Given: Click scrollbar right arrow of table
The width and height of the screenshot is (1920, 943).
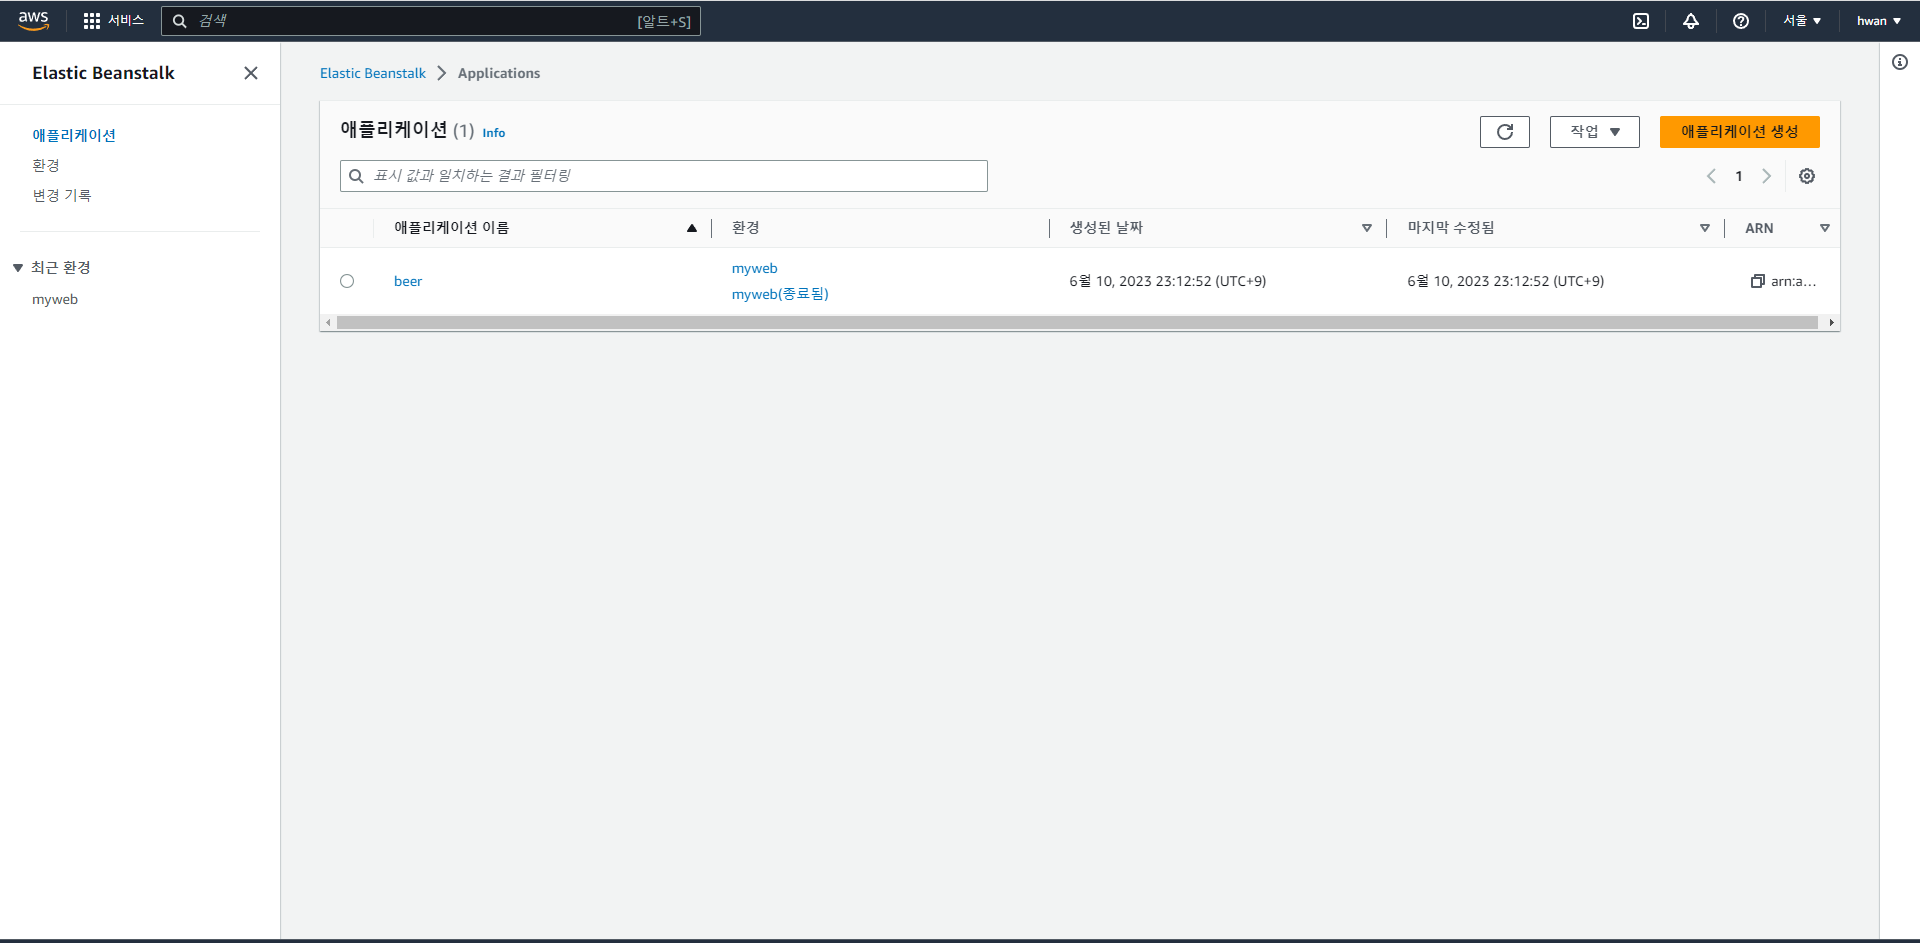Looking at the screenshot, I should click(x=1831, y=323).
